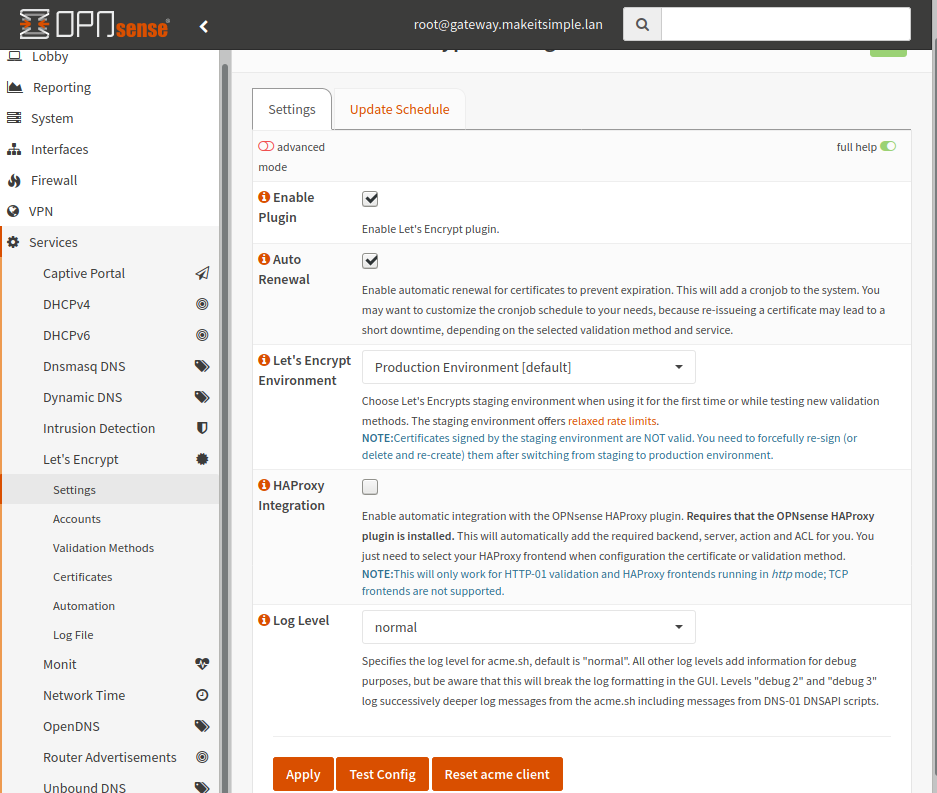This screenshot has height=793, width=937.
Task: Turn off the full help toggle
Action: coord(888,147)
